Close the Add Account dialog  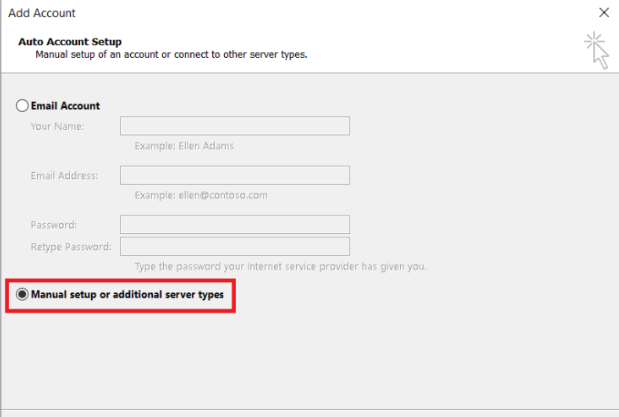(x=604, y=13)
